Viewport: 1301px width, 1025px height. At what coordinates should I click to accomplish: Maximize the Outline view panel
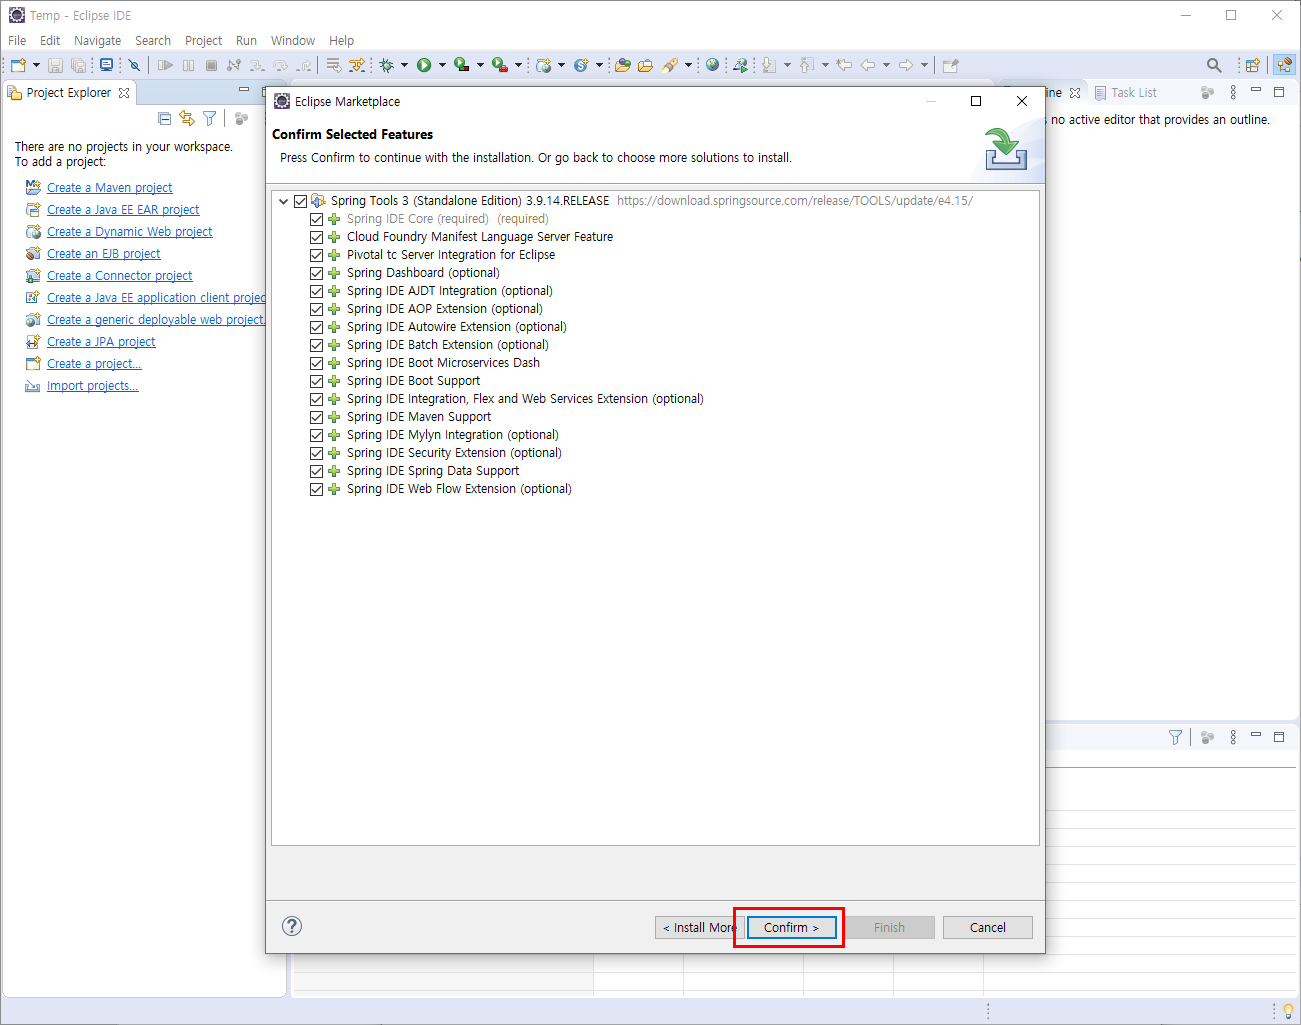[x=1279, y=91]
